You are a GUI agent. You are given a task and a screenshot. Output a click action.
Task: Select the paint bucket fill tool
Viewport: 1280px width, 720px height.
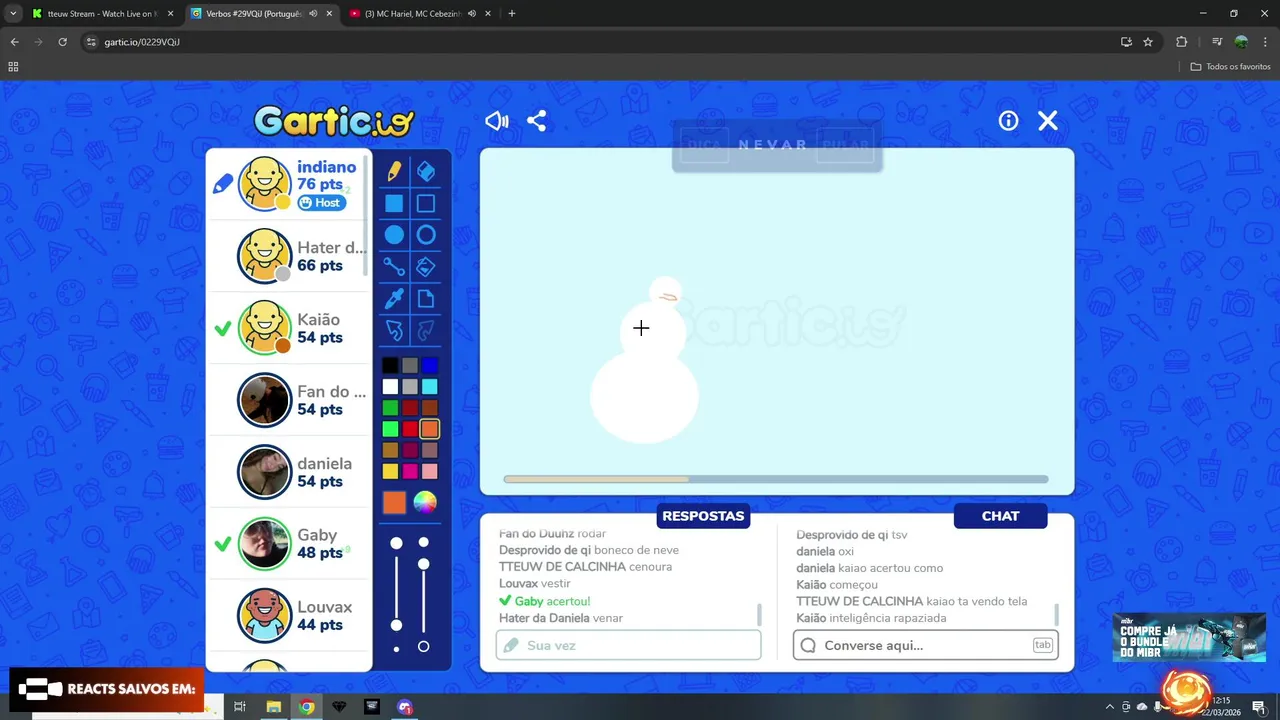coord(426,267)
